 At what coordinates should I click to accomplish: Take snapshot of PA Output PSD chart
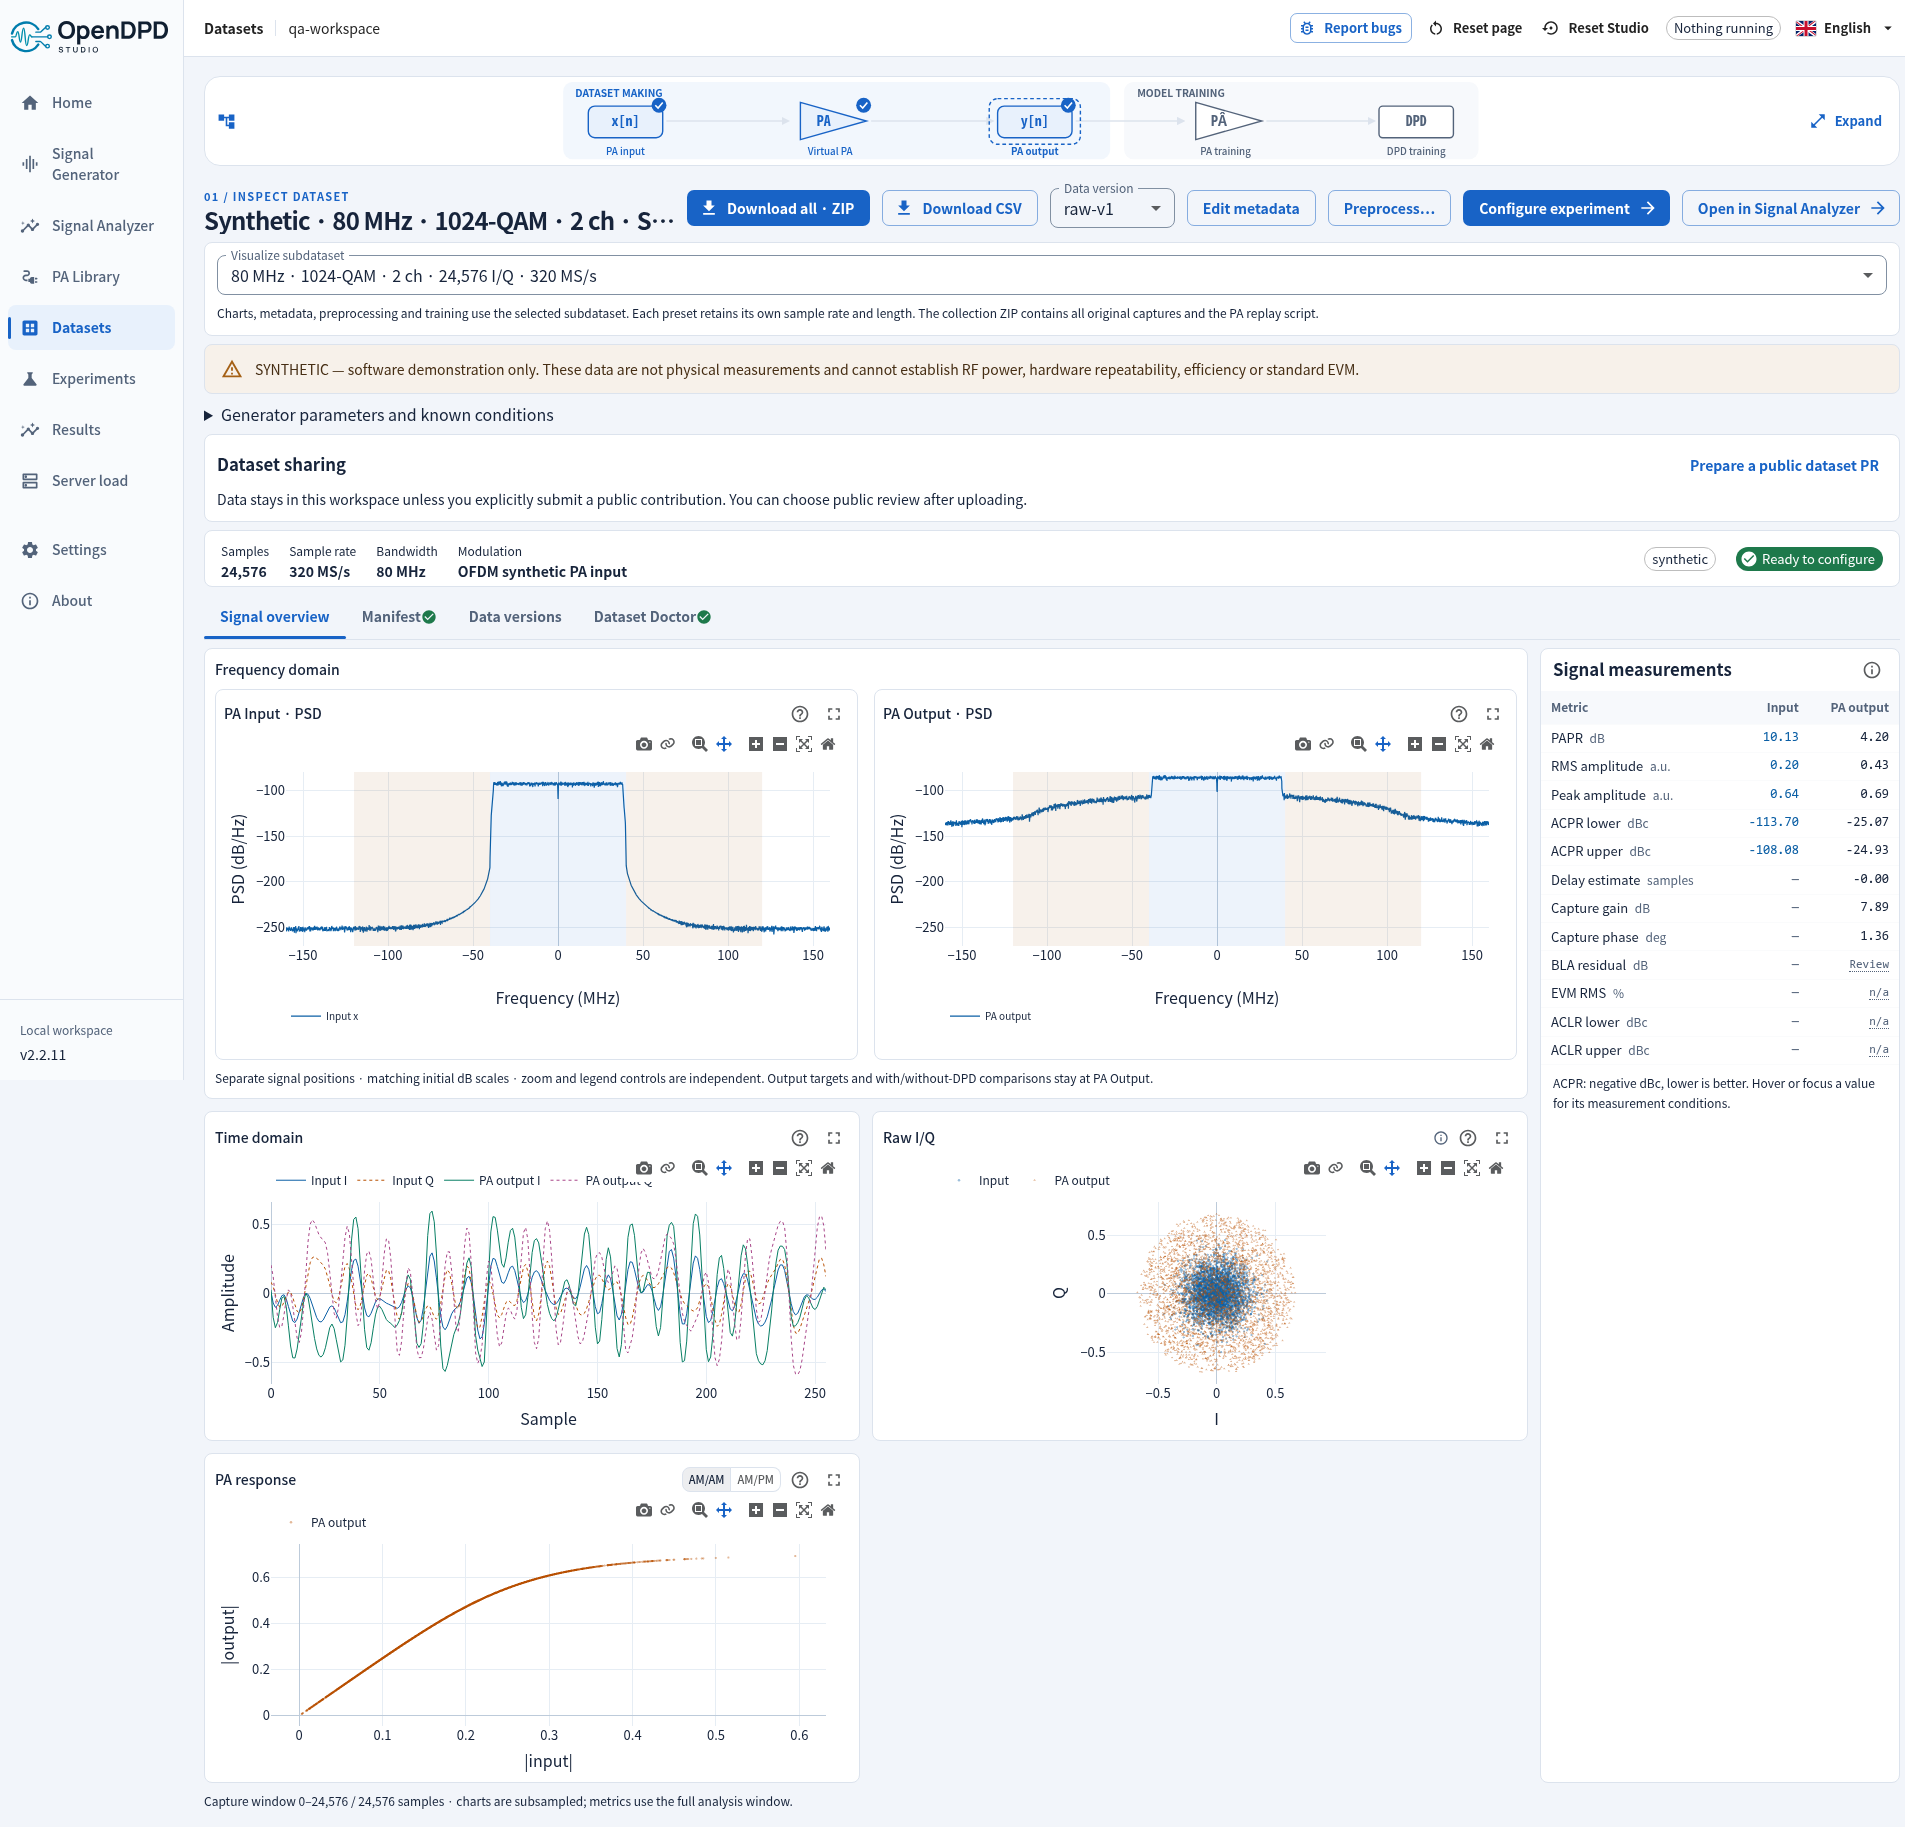point(1303,744)
